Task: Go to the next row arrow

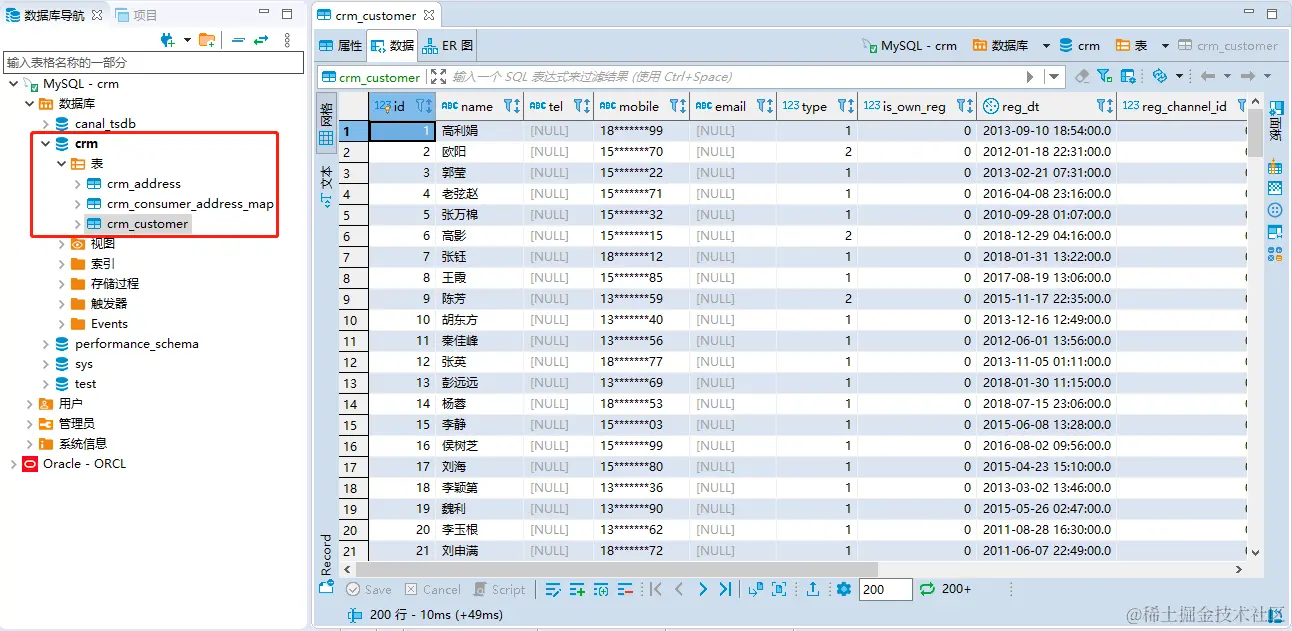Action: (x=703, y=590)
